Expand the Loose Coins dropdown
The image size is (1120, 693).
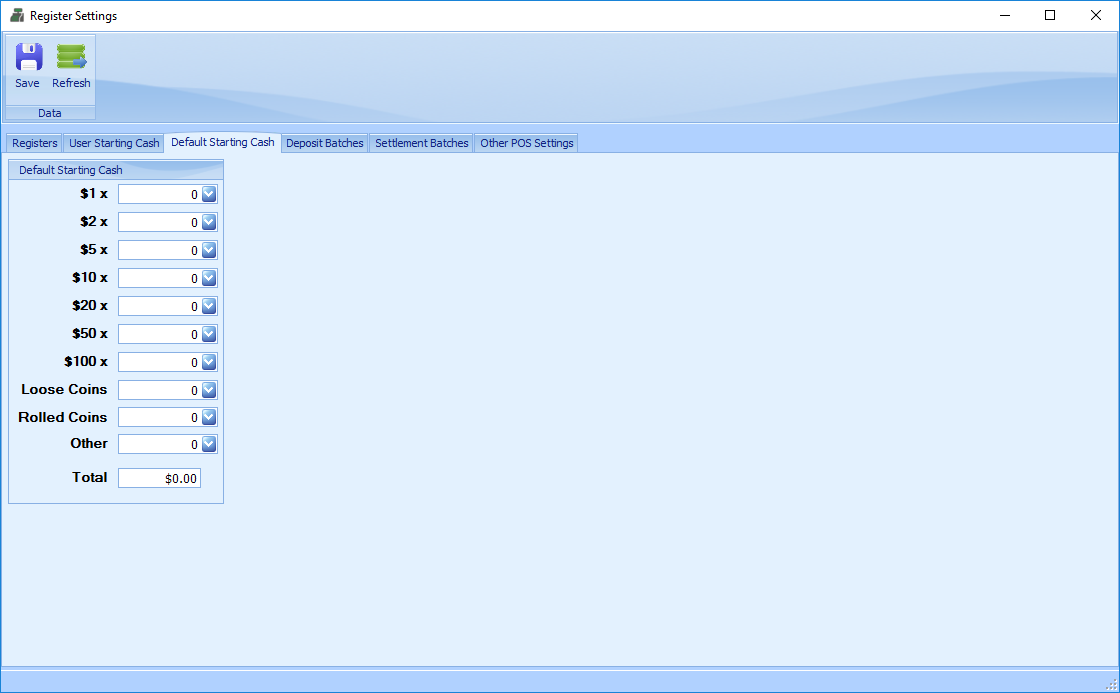[209, 390]
